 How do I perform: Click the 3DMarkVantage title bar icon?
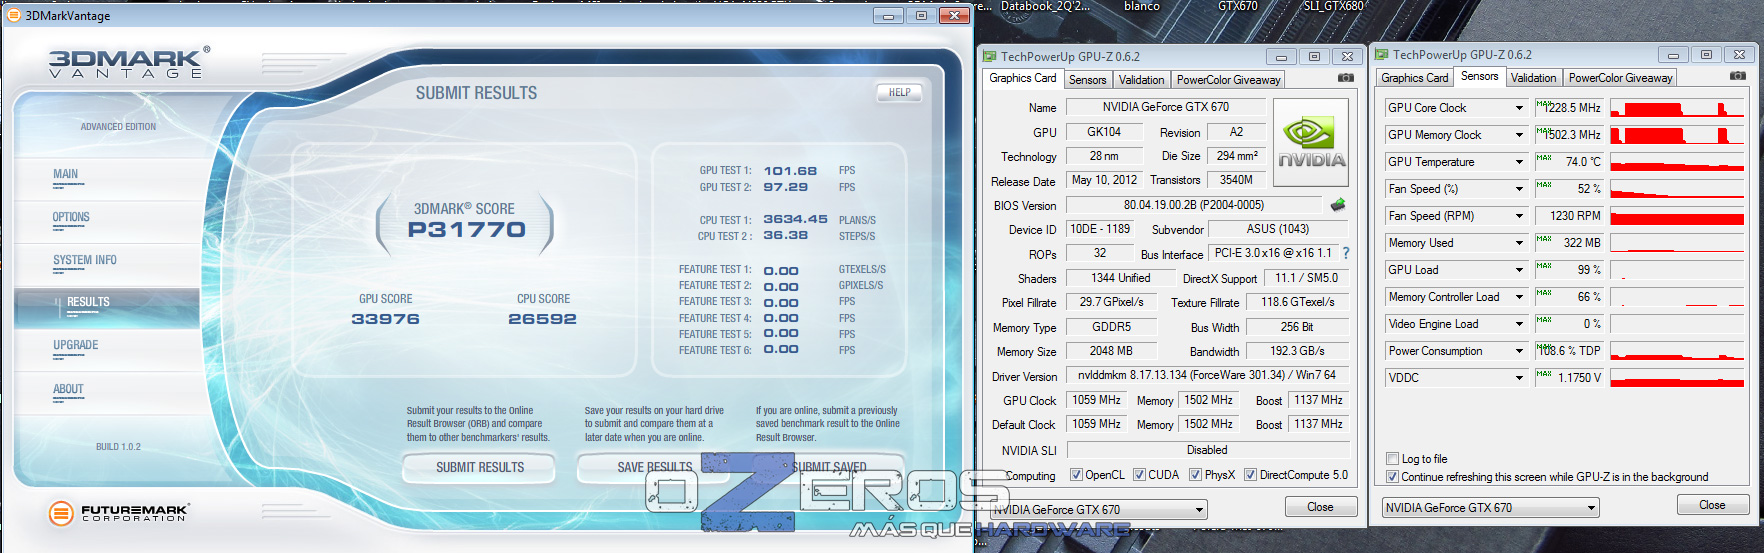click(14, 15)
